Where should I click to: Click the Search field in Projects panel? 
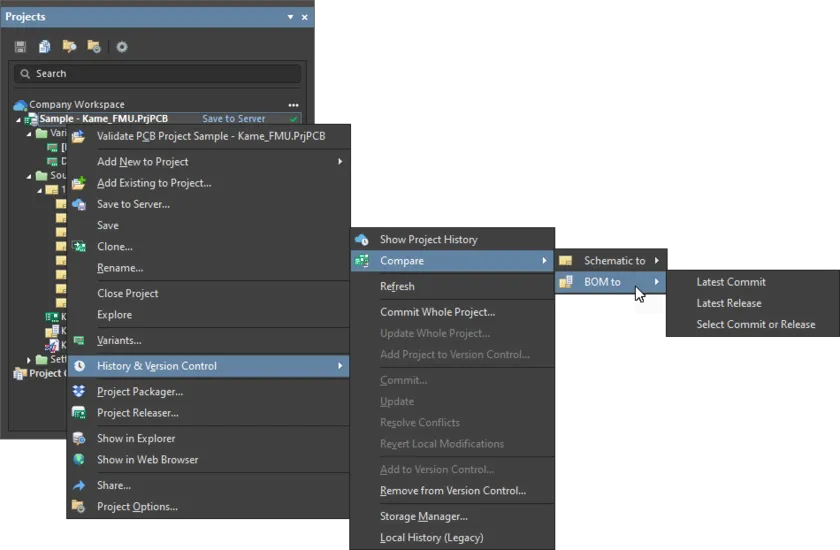158,74
